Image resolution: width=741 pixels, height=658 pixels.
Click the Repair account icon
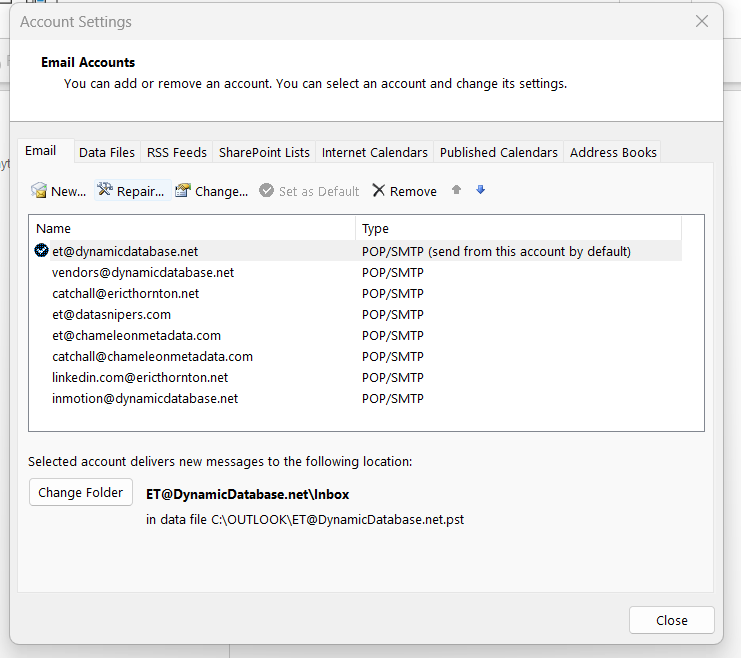[105, 191]
